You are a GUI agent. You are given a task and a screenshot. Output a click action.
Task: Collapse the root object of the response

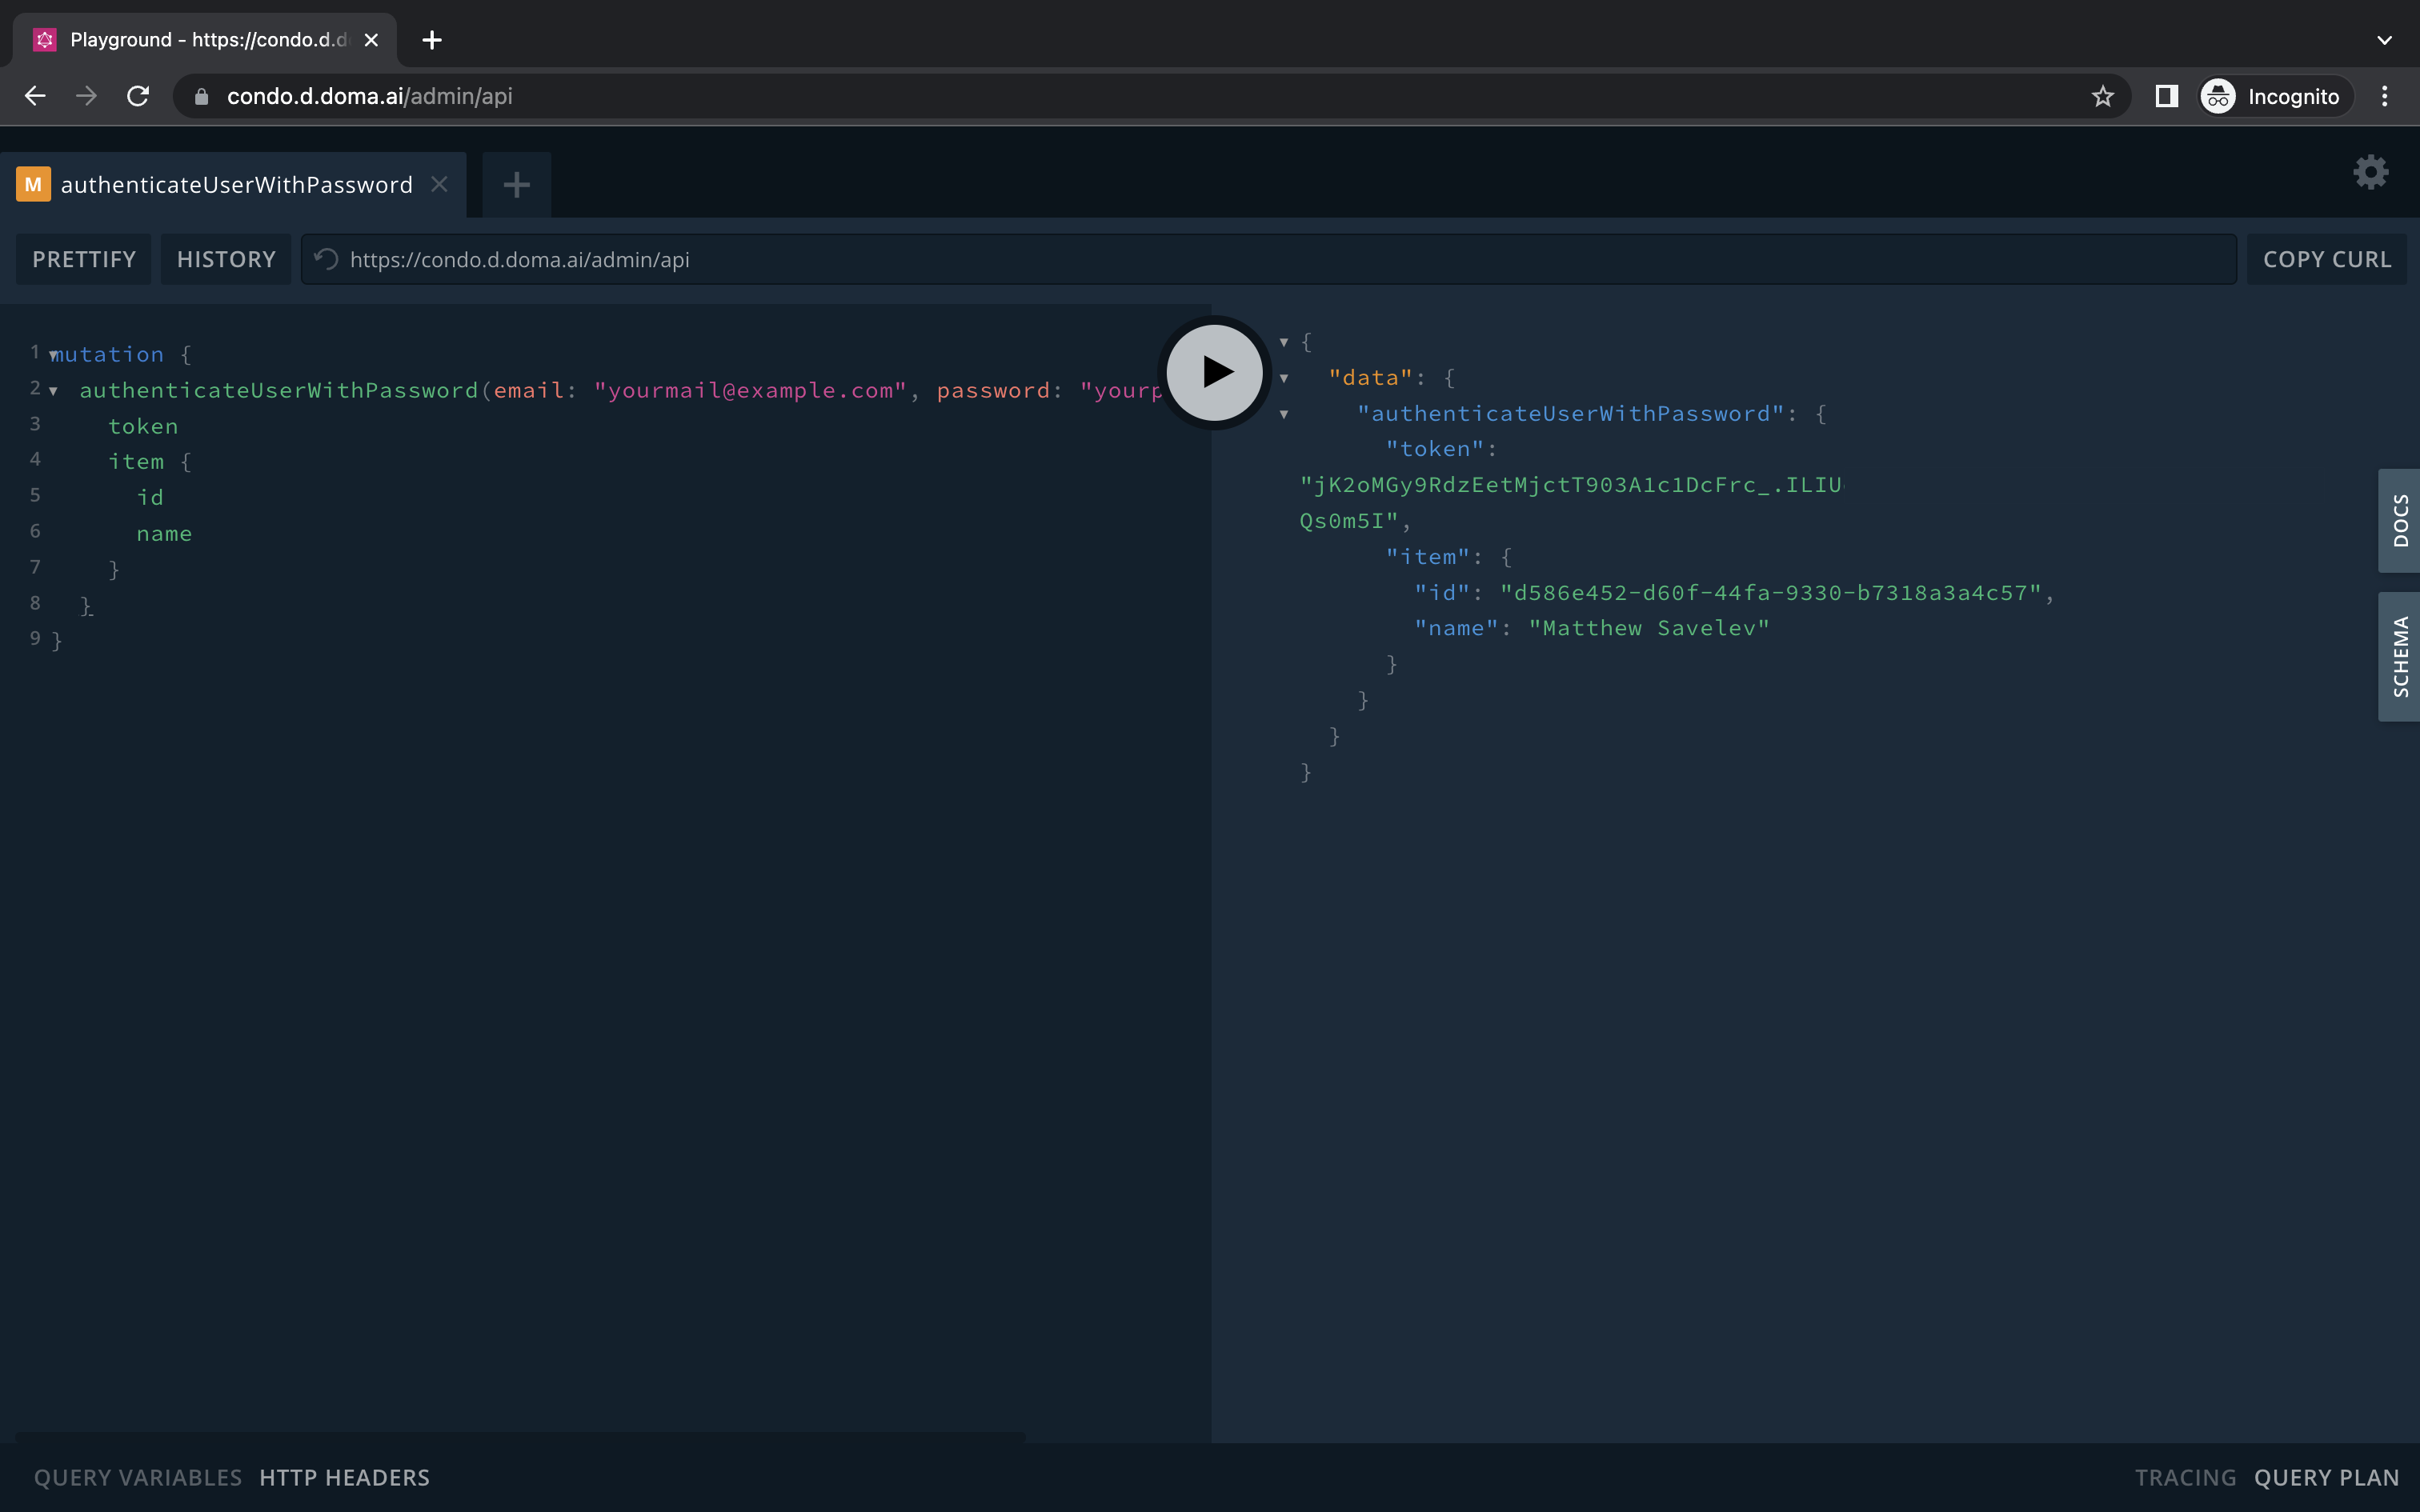click(1283, 341)
